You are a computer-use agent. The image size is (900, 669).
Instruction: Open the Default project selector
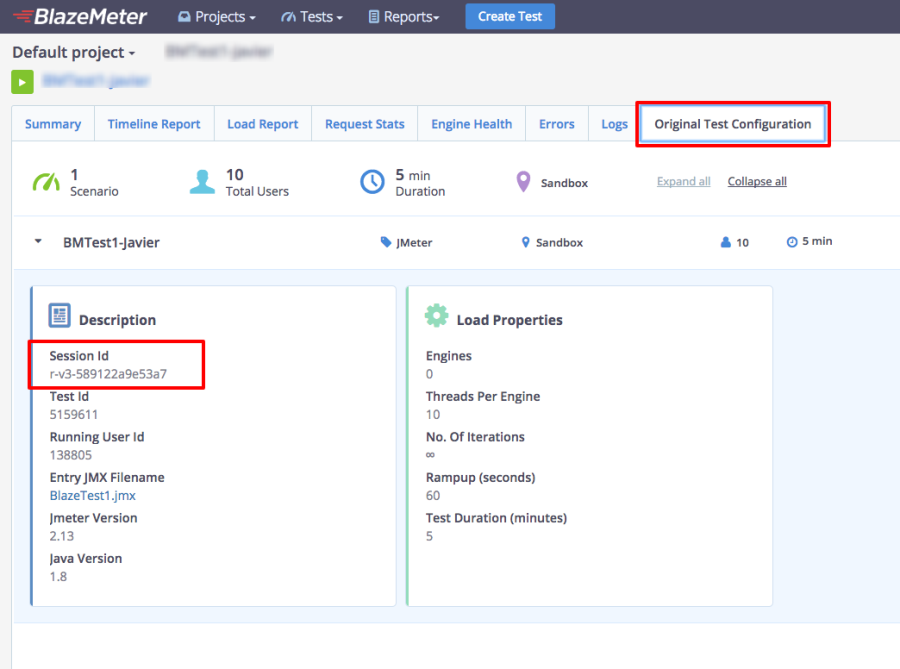[x=73, y=52]
